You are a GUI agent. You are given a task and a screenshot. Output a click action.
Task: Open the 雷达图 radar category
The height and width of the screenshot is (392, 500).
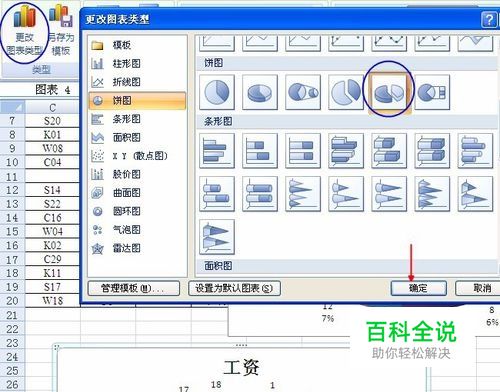click(x=137, y=248)
